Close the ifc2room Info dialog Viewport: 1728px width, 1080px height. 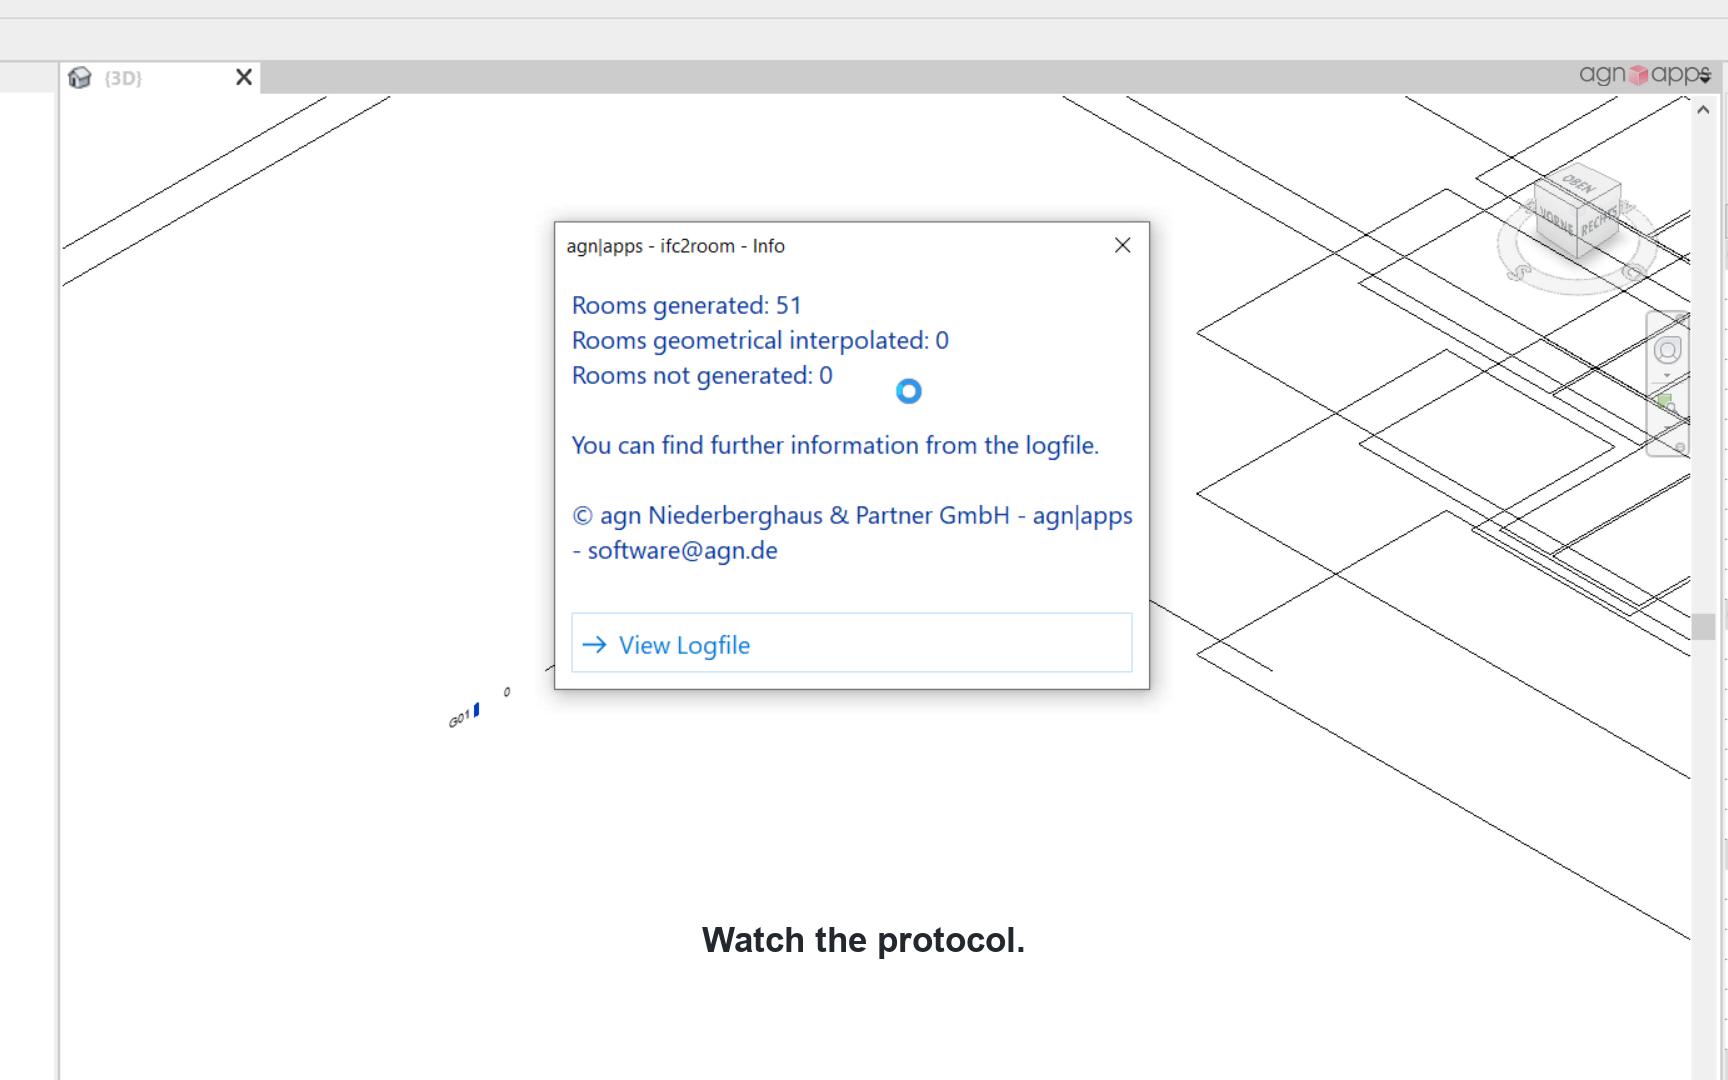click(x=1122, y=245)
